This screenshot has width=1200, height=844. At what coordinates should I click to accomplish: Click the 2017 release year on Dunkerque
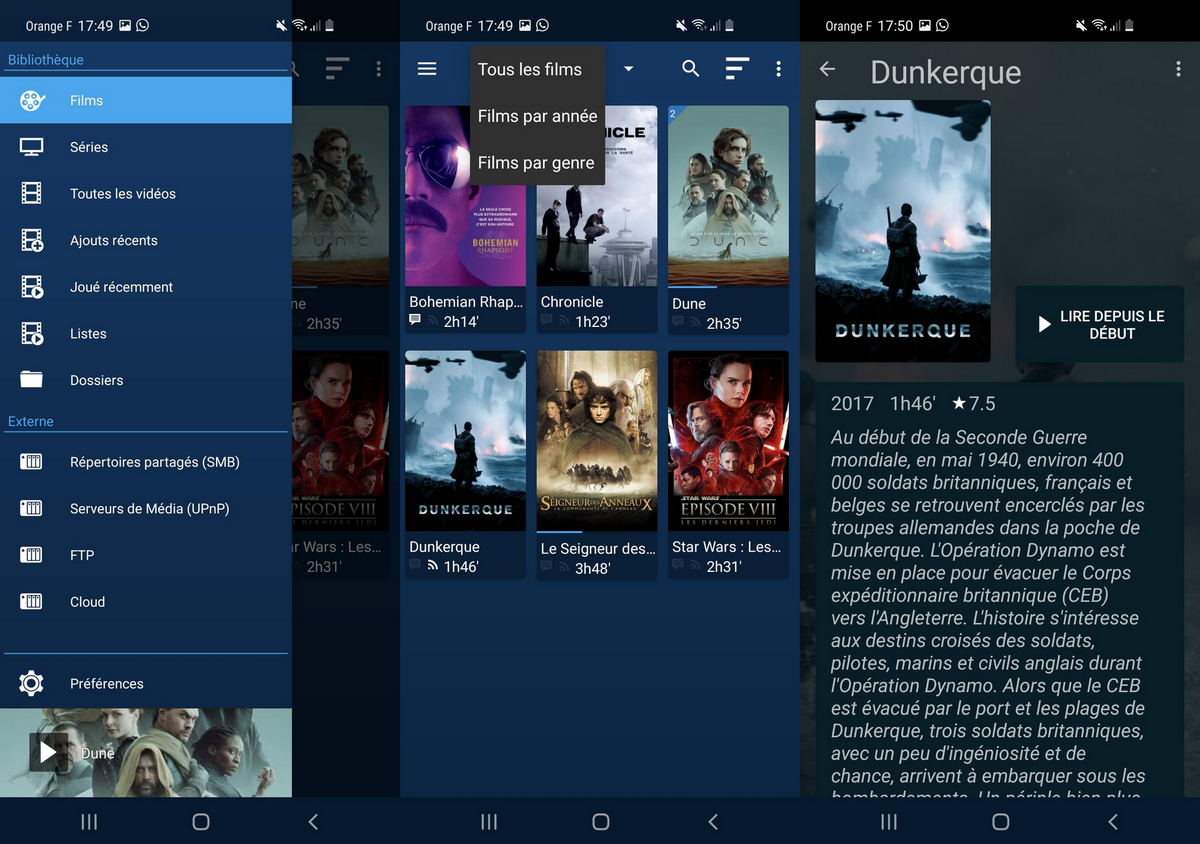tap(852, 403)
